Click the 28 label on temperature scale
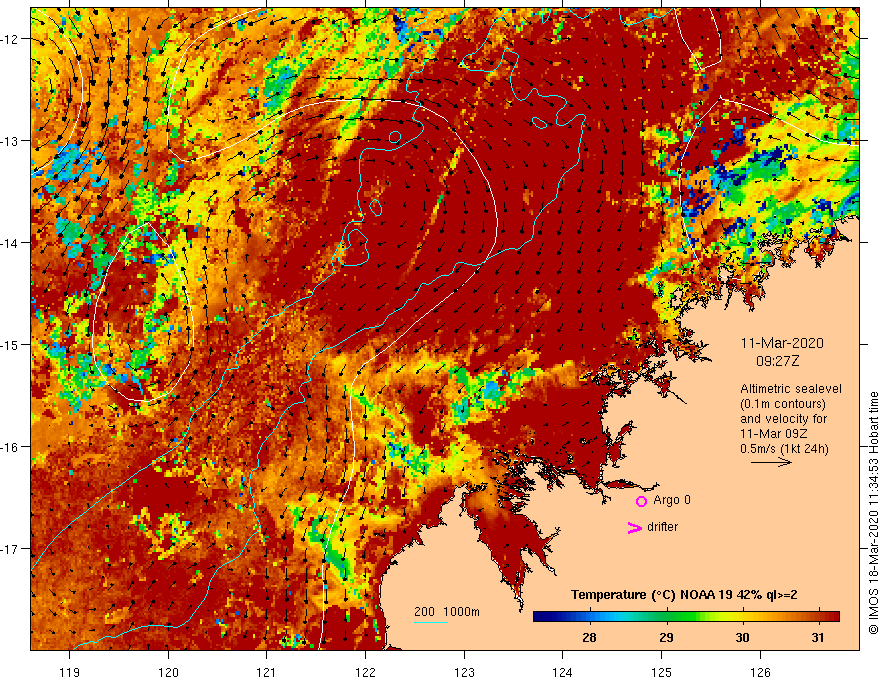 point(589,637)
